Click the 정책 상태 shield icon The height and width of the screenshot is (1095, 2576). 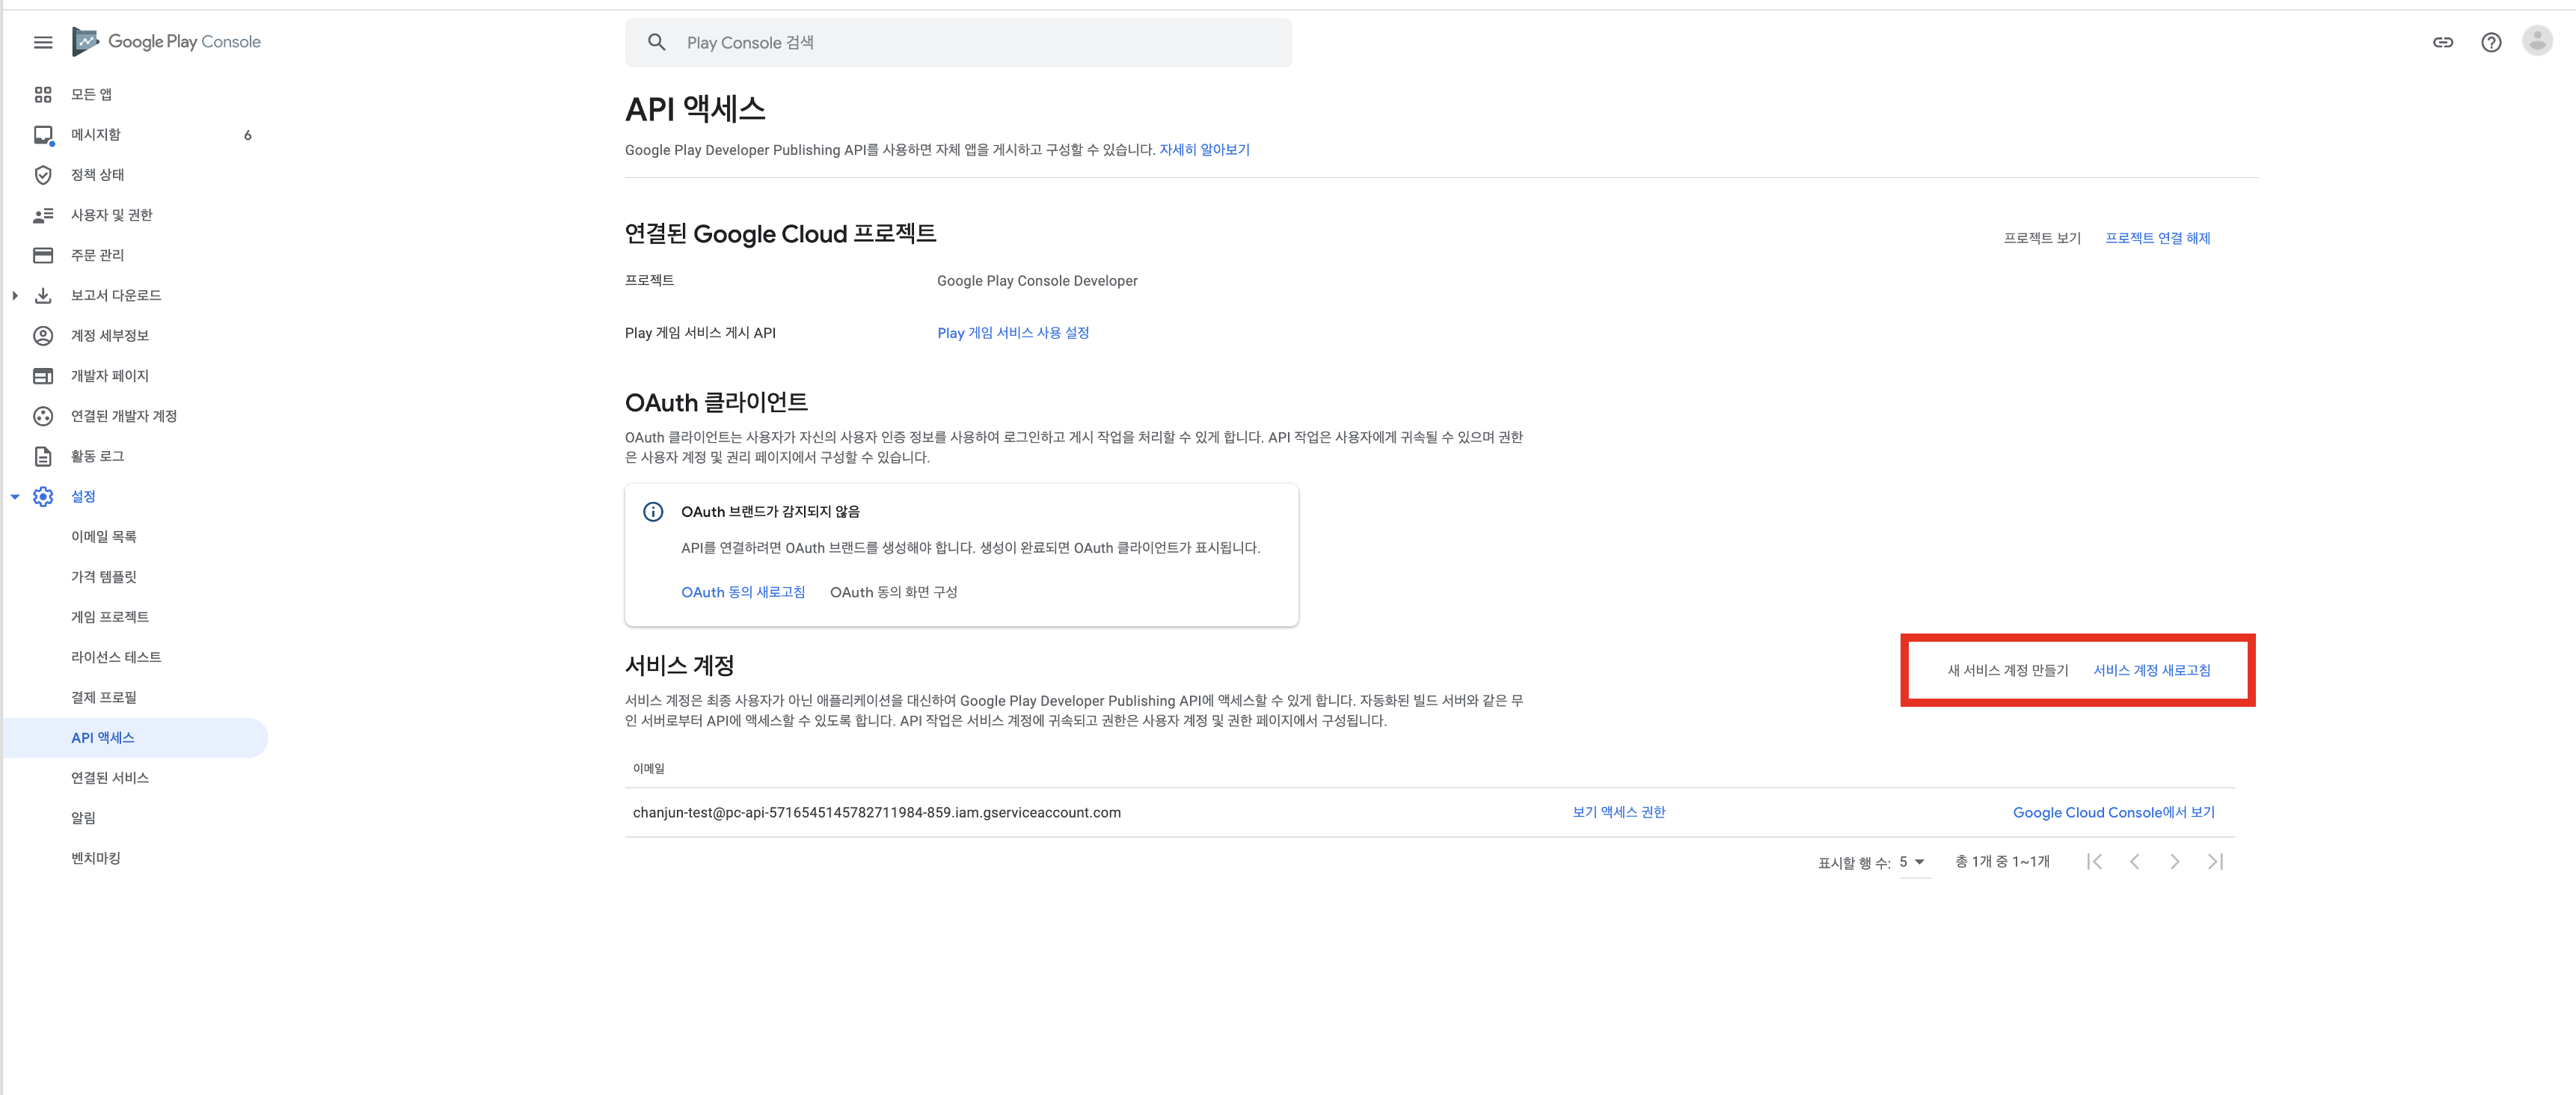pos(43,175)
